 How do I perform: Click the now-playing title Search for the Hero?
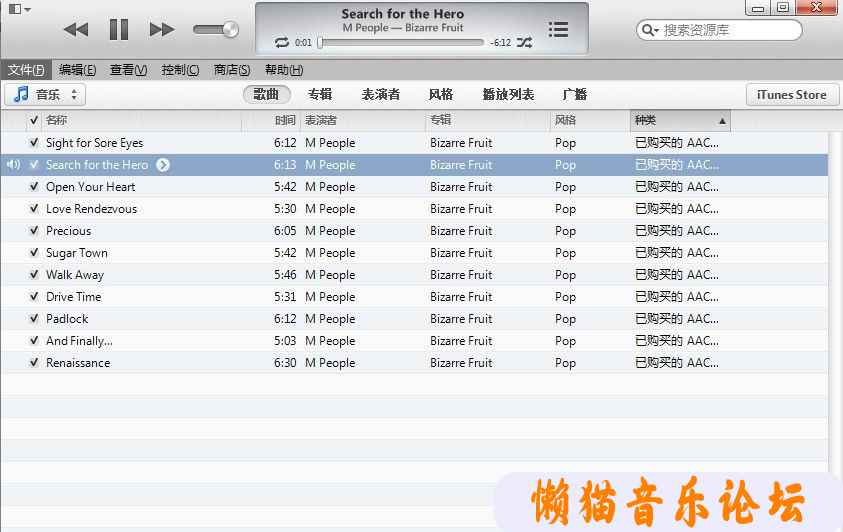[403, 14]
